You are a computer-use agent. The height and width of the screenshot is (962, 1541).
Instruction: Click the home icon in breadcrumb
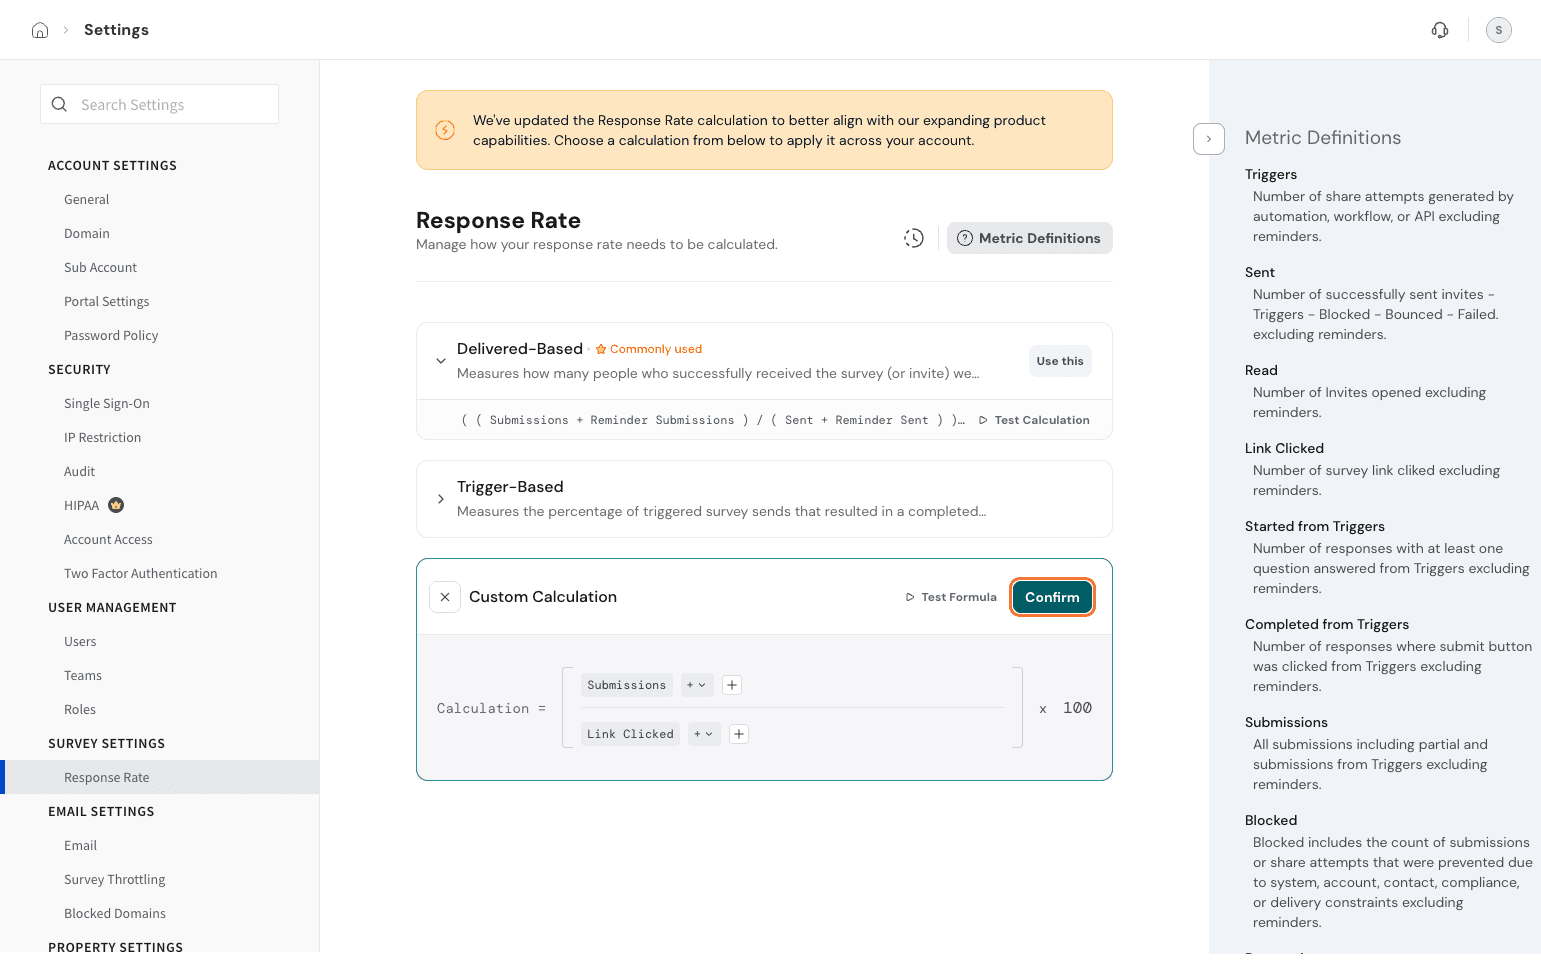coord(40,30)
